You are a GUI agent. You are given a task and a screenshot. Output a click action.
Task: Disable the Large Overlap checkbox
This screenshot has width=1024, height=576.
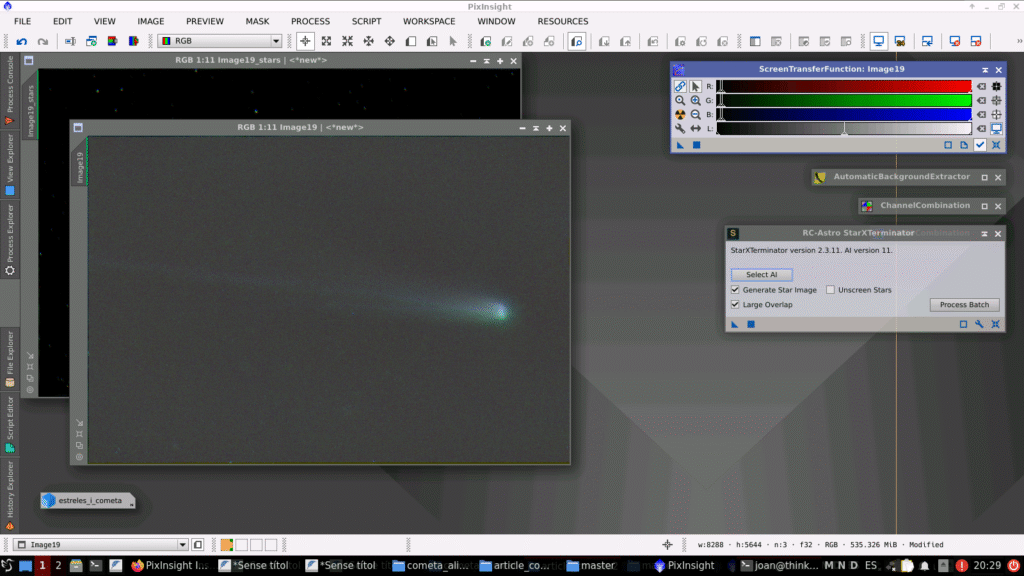click(736, 304)
